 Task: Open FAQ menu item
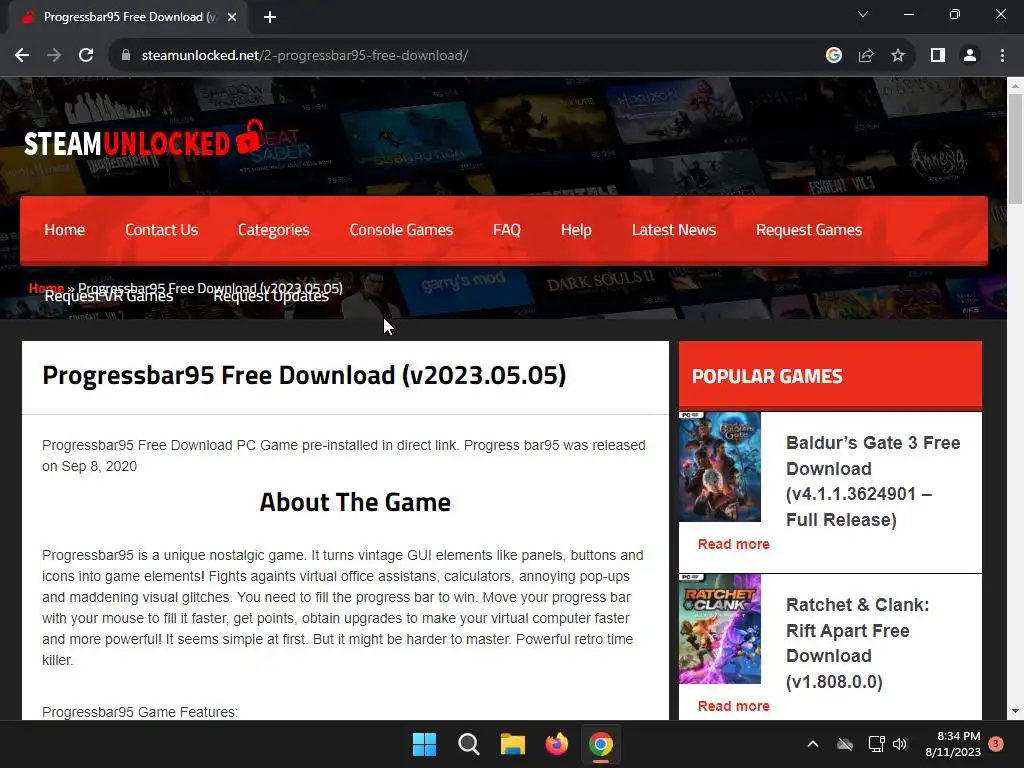507,230
